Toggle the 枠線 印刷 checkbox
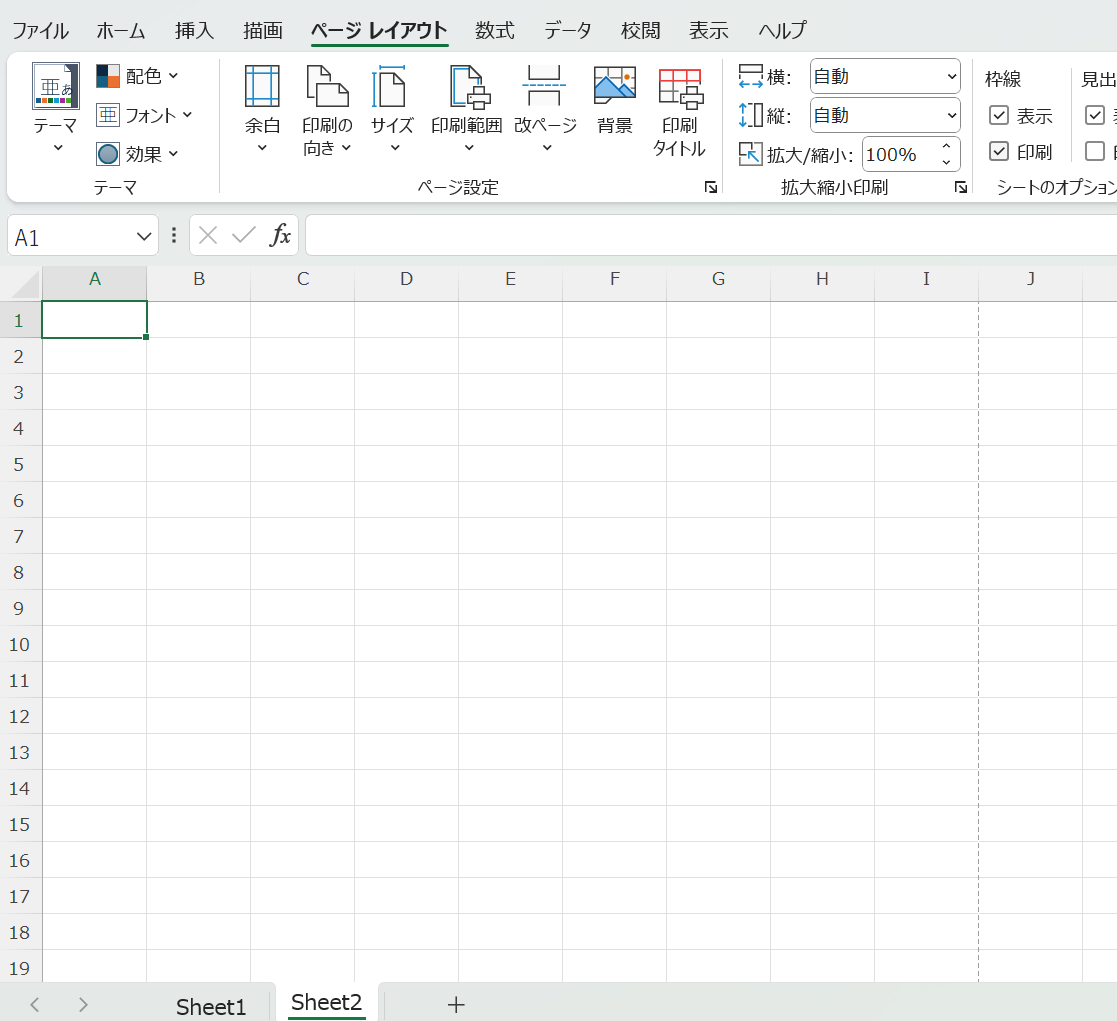1117x1021 pixels. pos(998,152)
